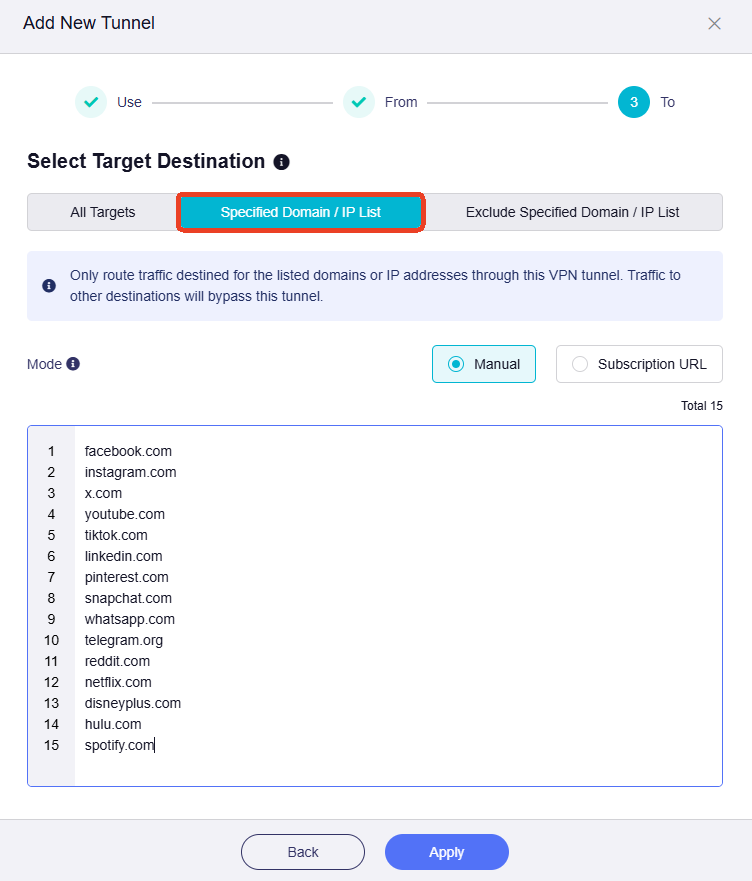The image size is (752, 881).
Task: Click after spotify.com in the domain list
Action: tap(156, 745)
